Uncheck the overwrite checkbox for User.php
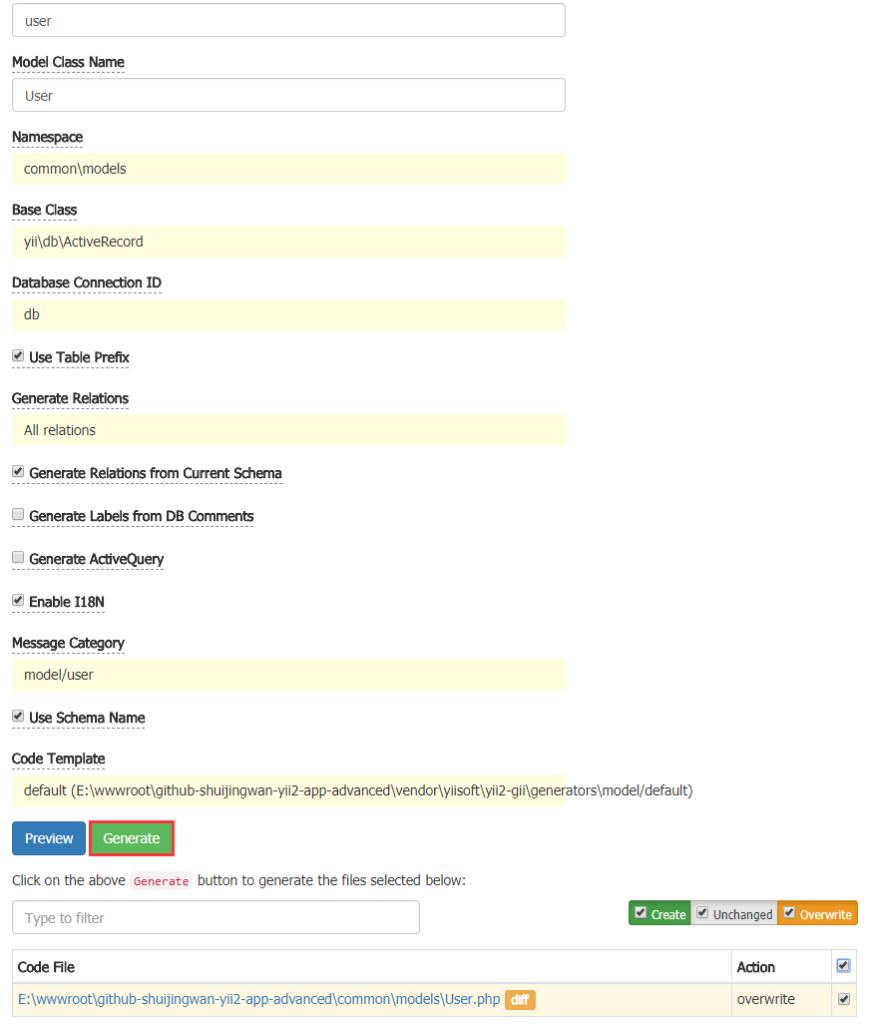870x1024 pixels. [x=843, y=999]
